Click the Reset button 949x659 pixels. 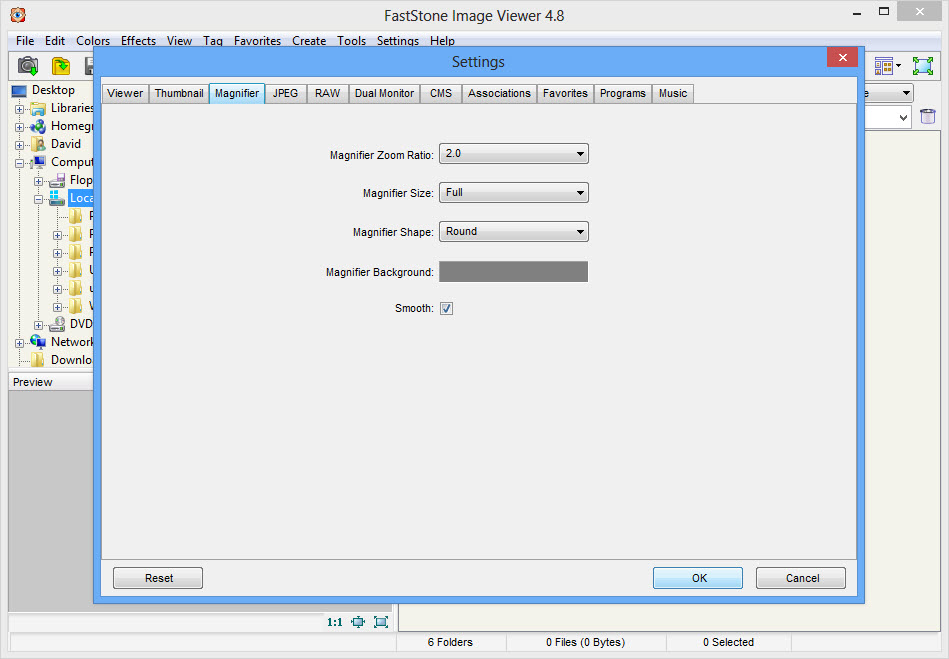(x=158, y=578)
